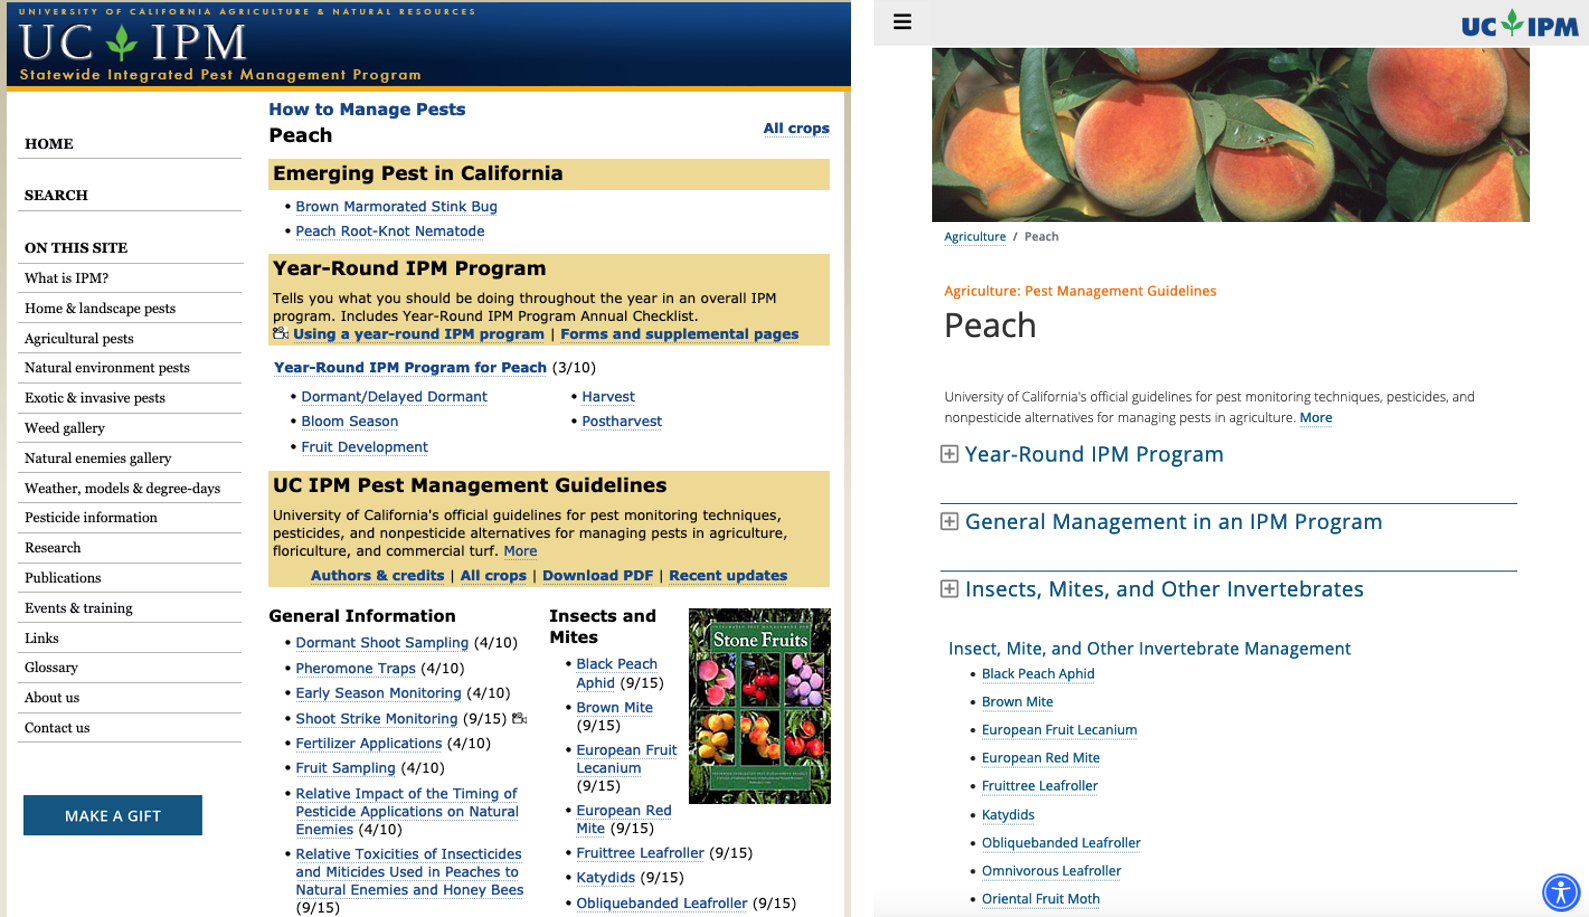Screen dimensions: 1589x917
Task: Open the Stone Fruits book cover thumbnail
Action: 759,705
